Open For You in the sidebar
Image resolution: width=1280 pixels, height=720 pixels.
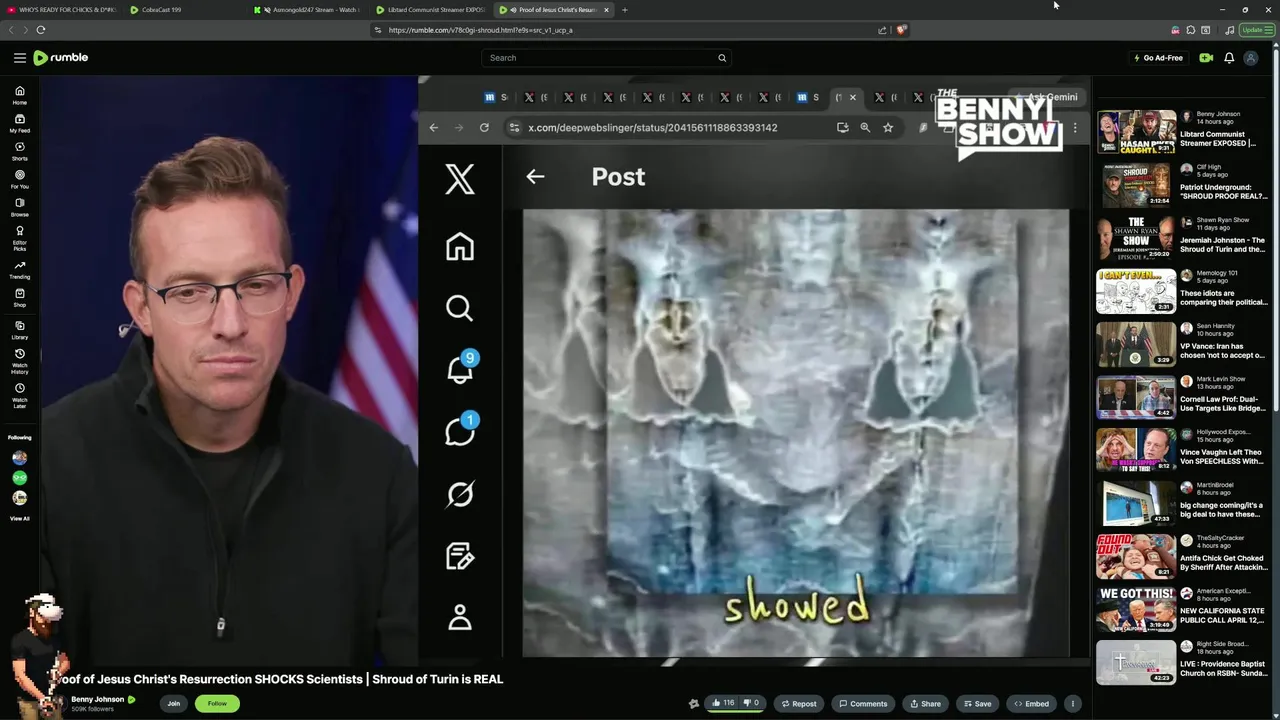(19, 179)
